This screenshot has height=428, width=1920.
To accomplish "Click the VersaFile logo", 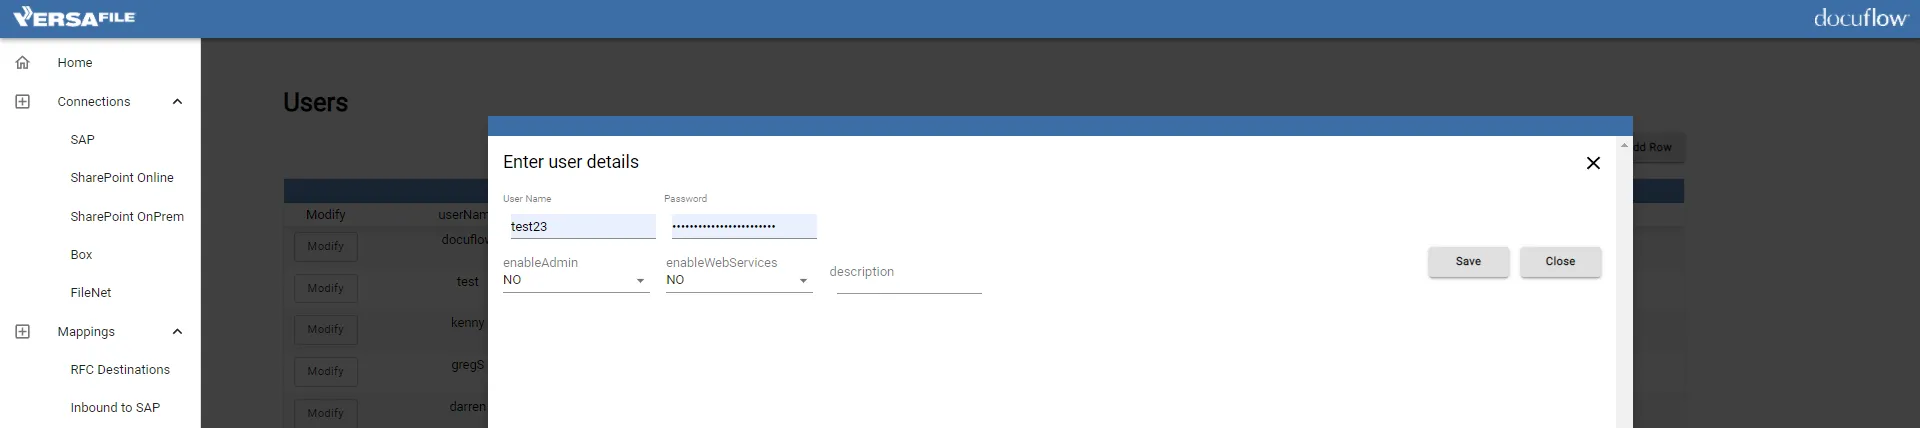I will pos(73,17).
